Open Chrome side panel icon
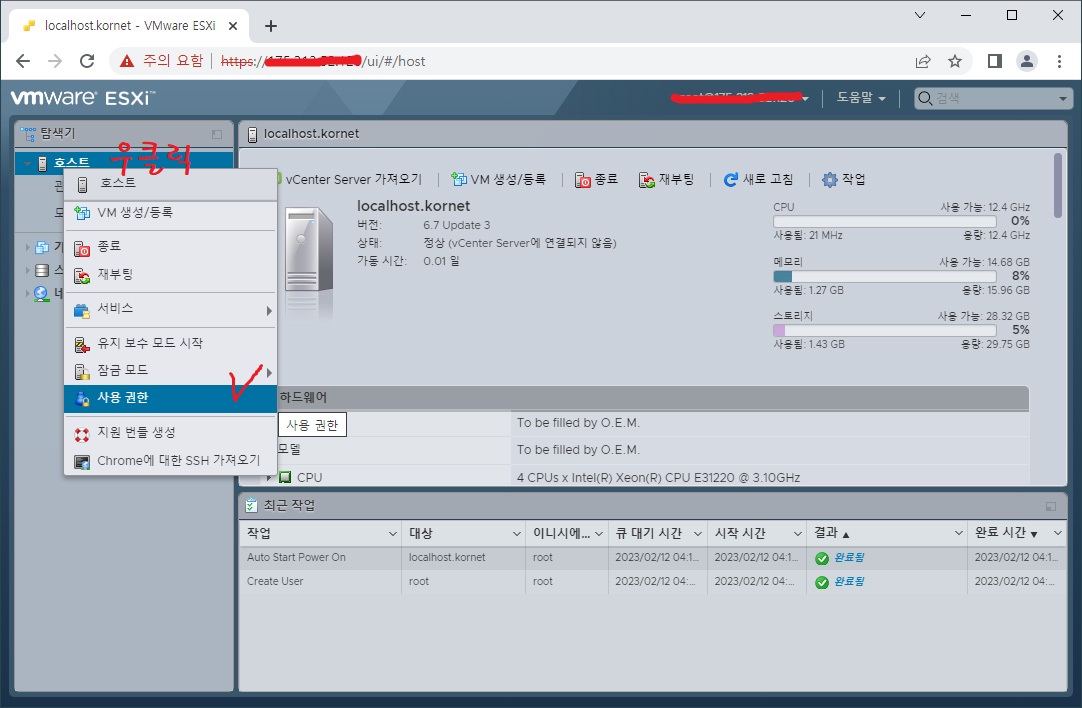The image size is (1082, 708). (994, 61)
